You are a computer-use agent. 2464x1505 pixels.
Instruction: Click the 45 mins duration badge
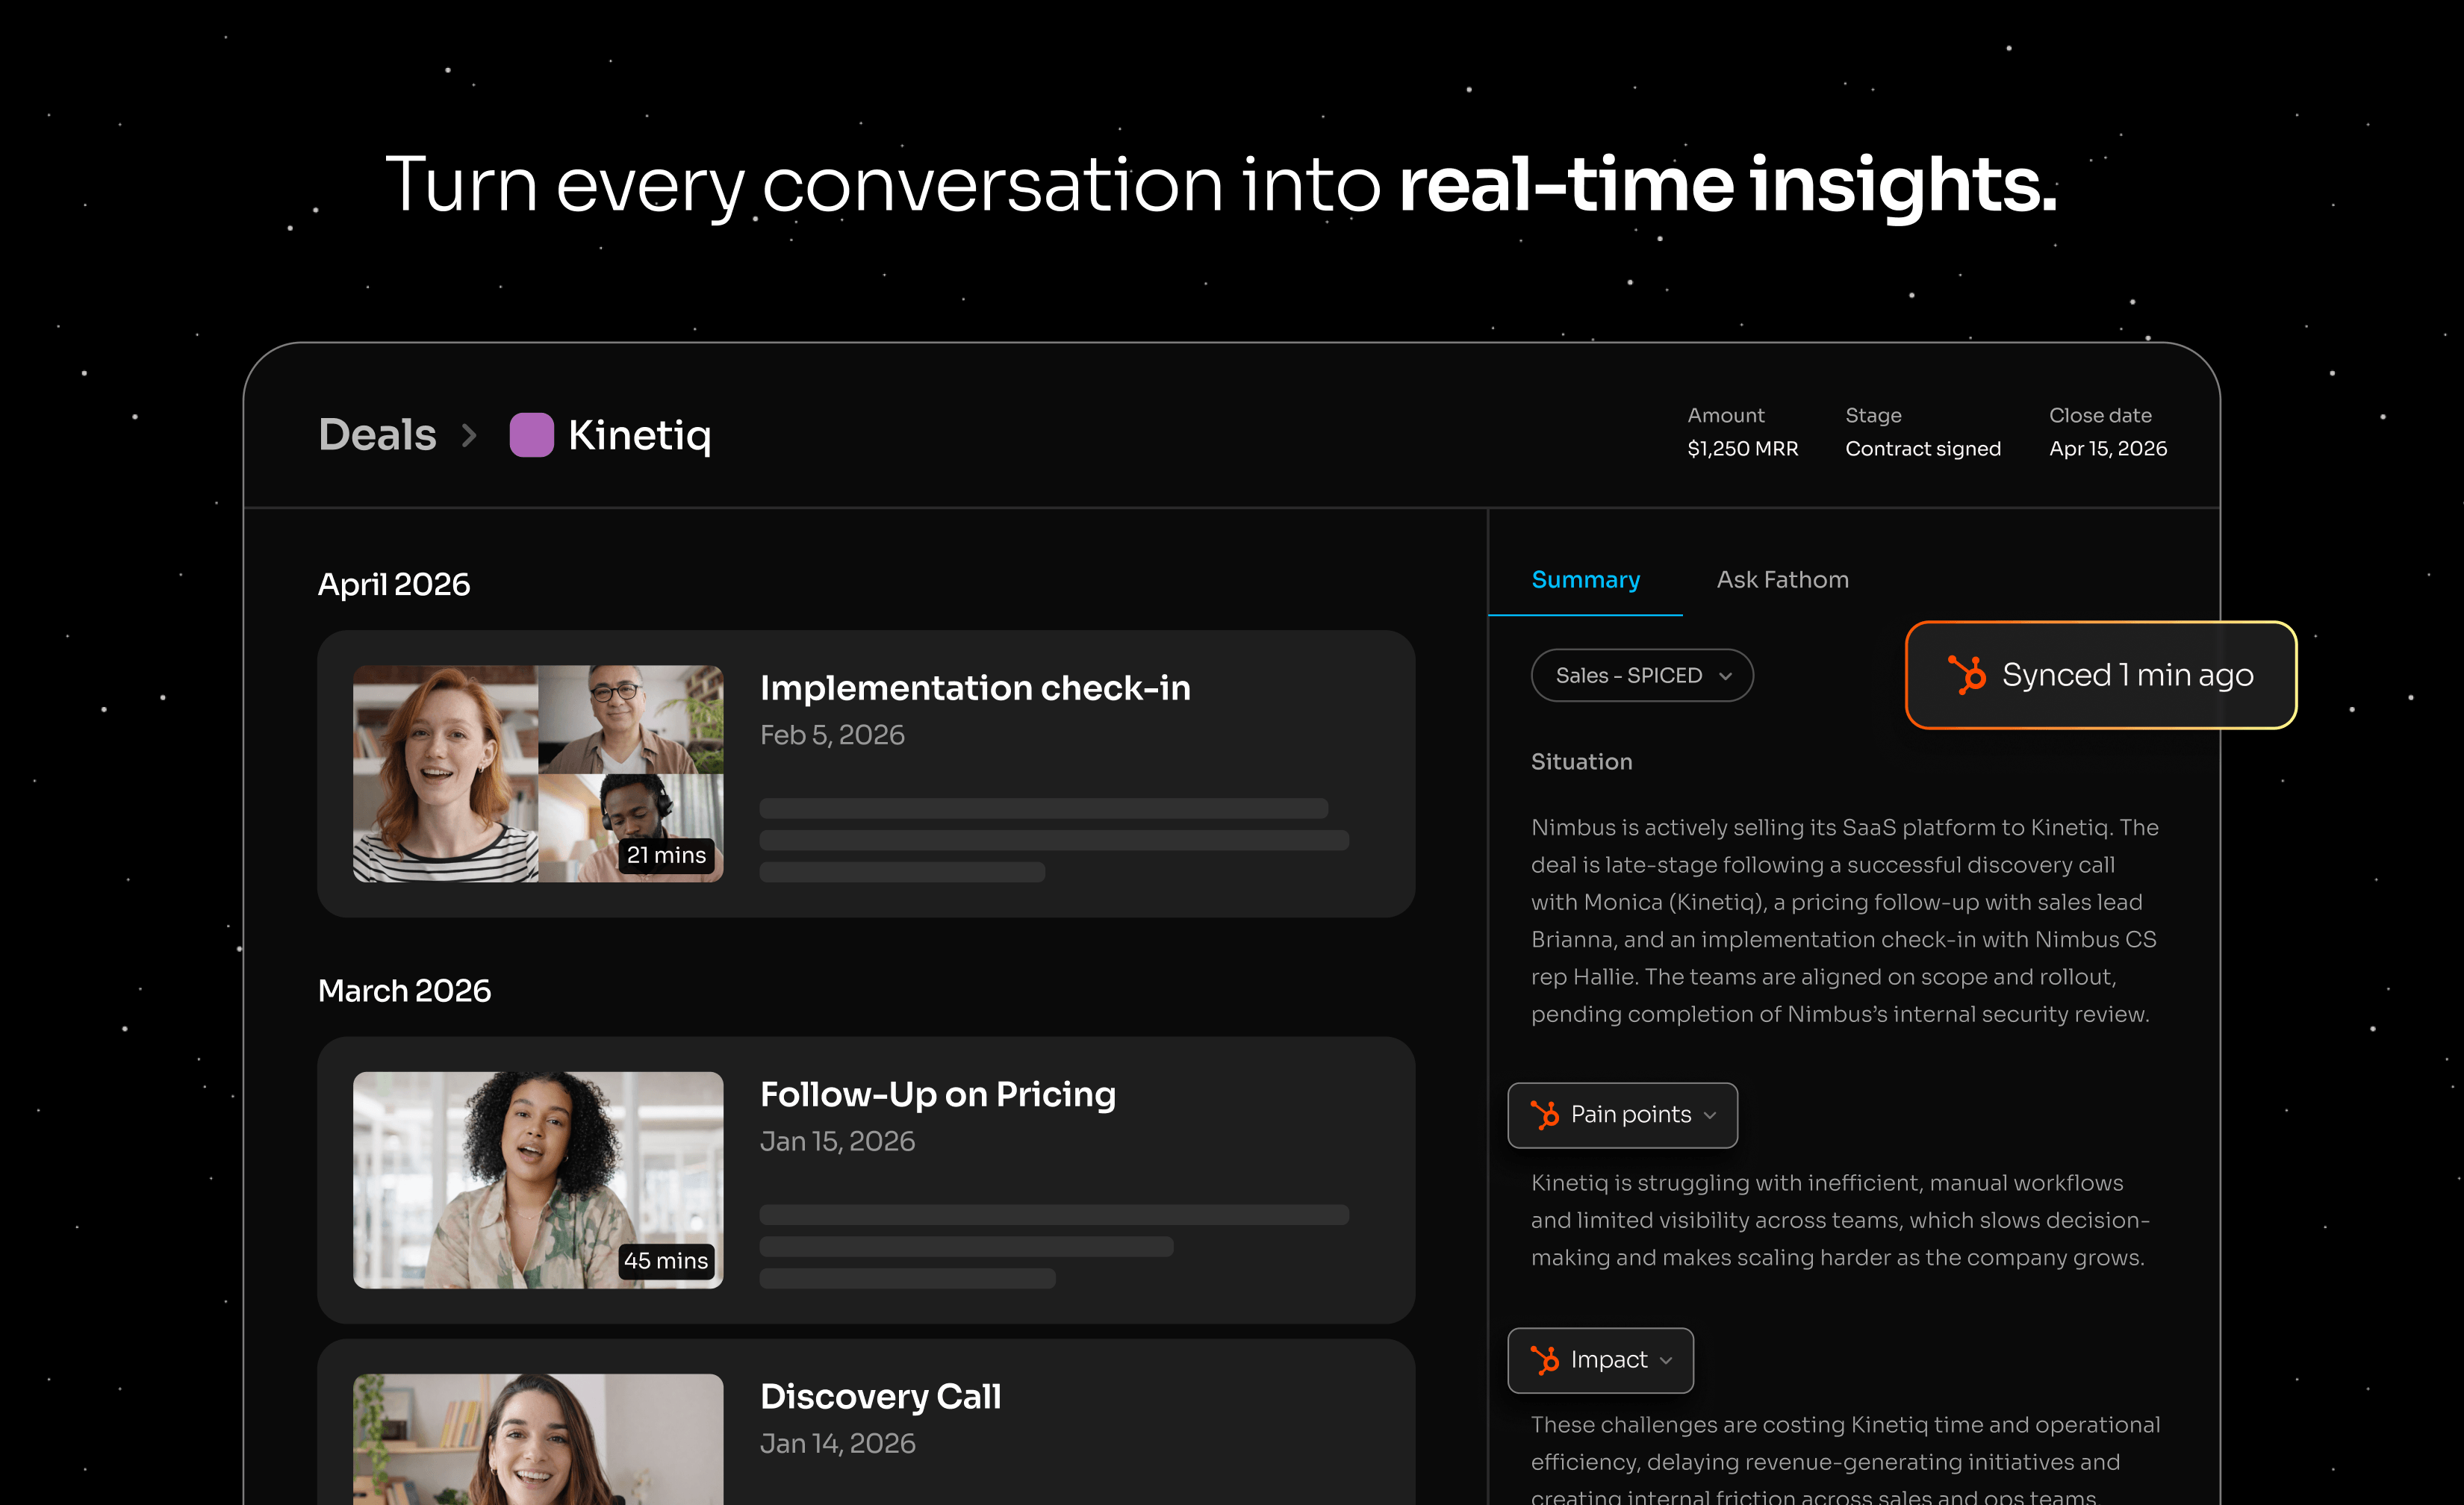pyautogui.click(x=666, y=1261)
